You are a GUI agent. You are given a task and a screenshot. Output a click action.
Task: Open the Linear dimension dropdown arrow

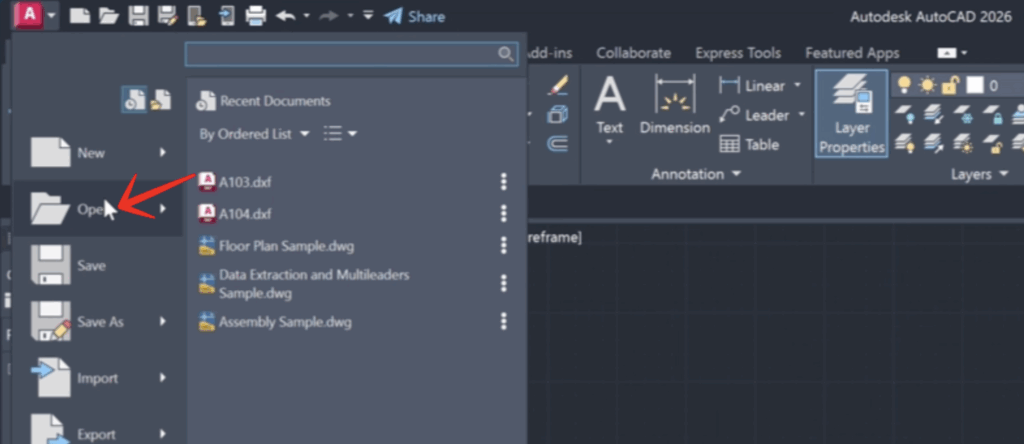click(796, 86)
